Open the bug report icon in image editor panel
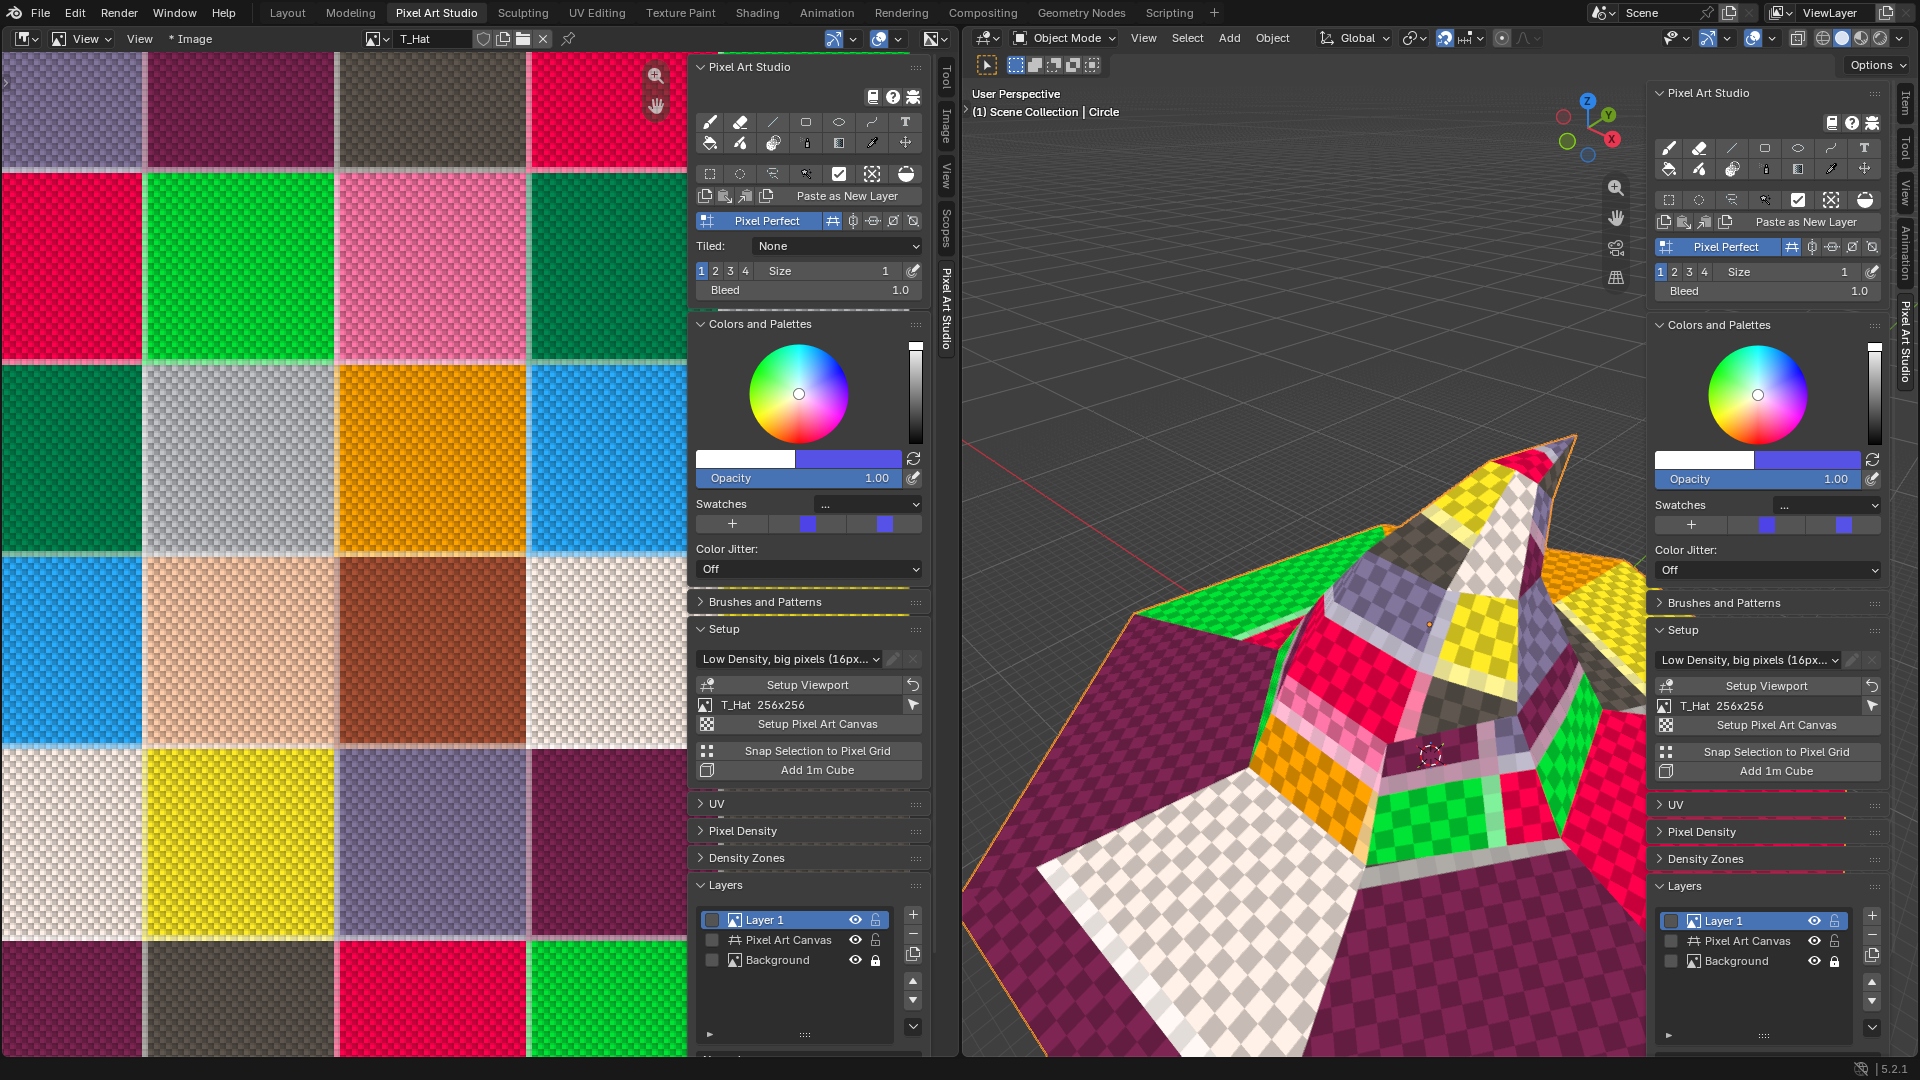Image resolution: width=1920 pixels, height=1080 pixels. 913,97
